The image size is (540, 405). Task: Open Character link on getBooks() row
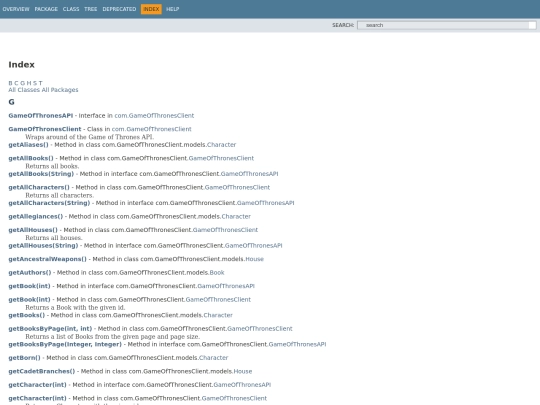pos(218,315)
